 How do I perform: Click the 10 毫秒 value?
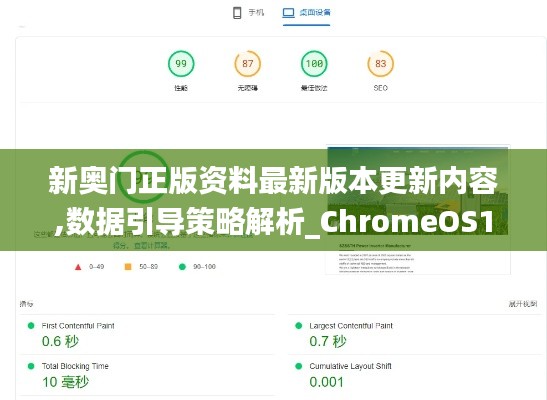(65, 382)
